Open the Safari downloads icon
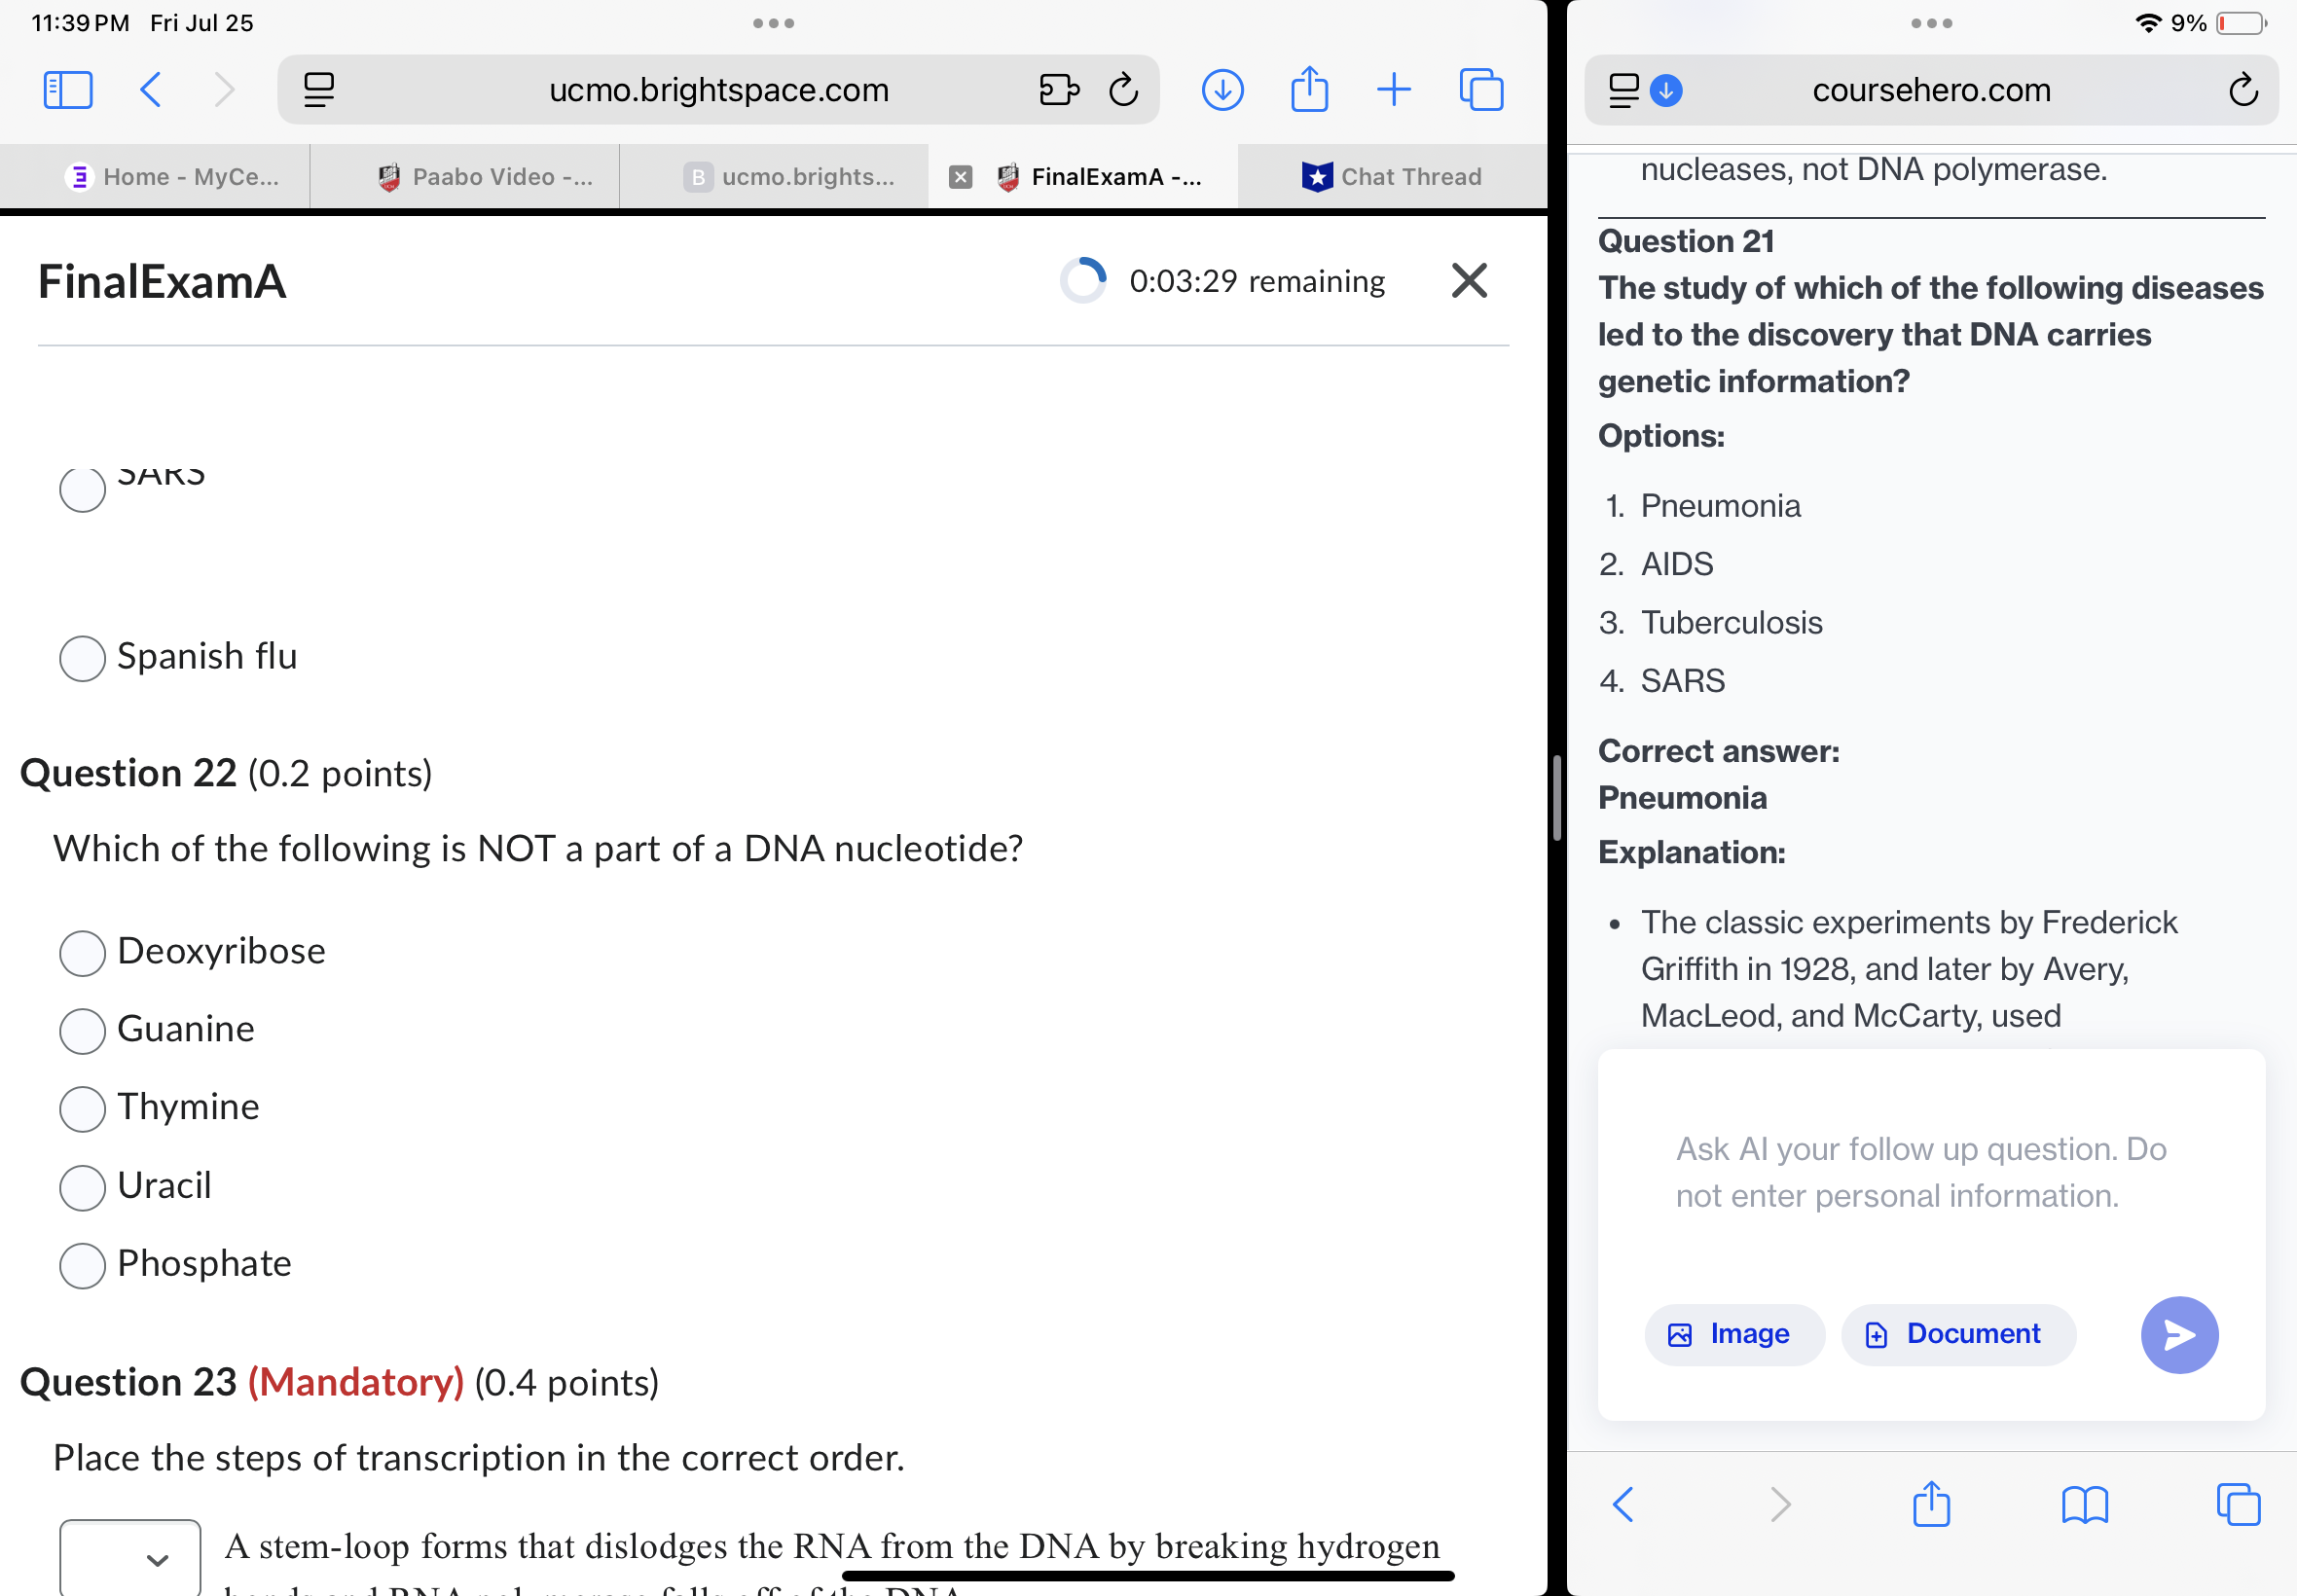Viewport: 2297px width, 1596px height. point(1221,90)
